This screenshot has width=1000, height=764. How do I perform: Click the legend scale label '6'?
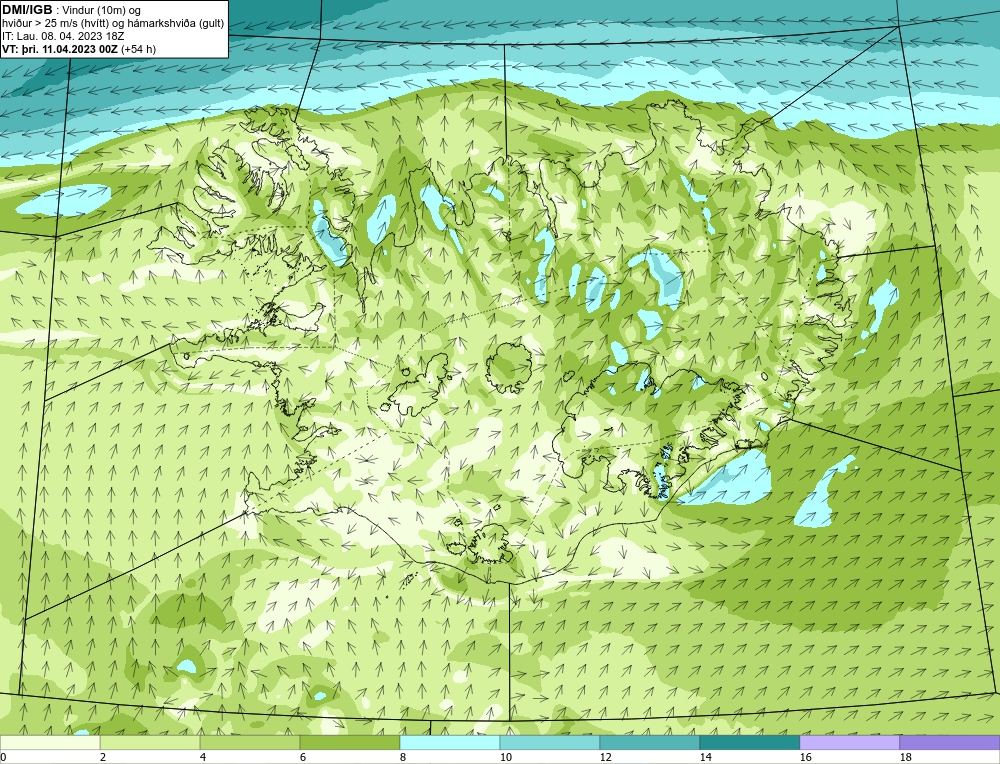303,757
